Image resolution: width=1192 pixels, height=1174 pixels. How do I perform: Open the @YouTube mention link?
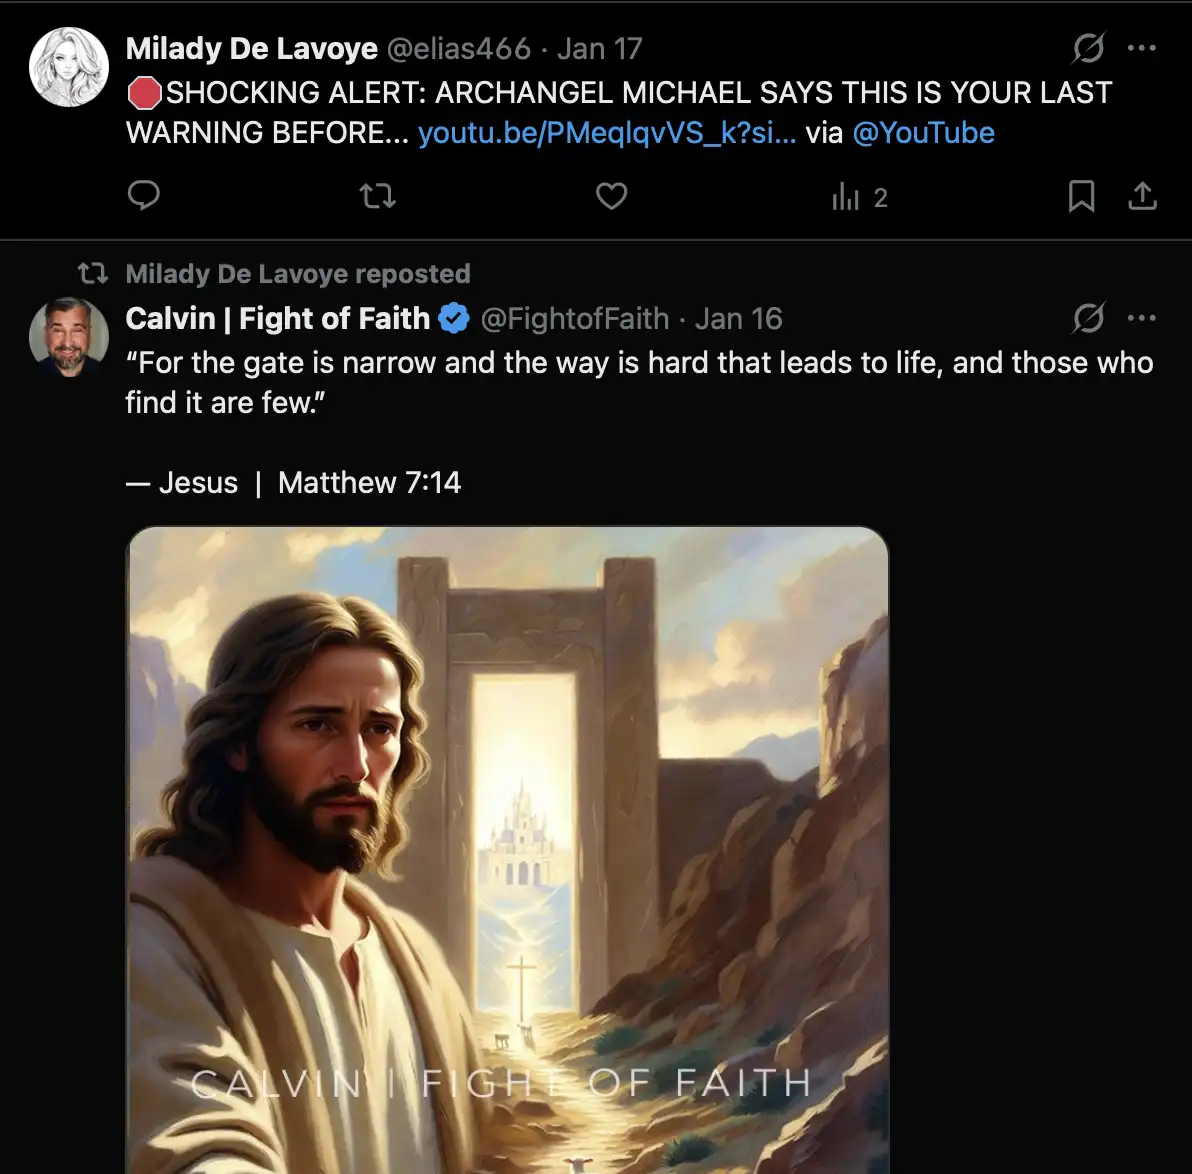click(x=923, y=133)
